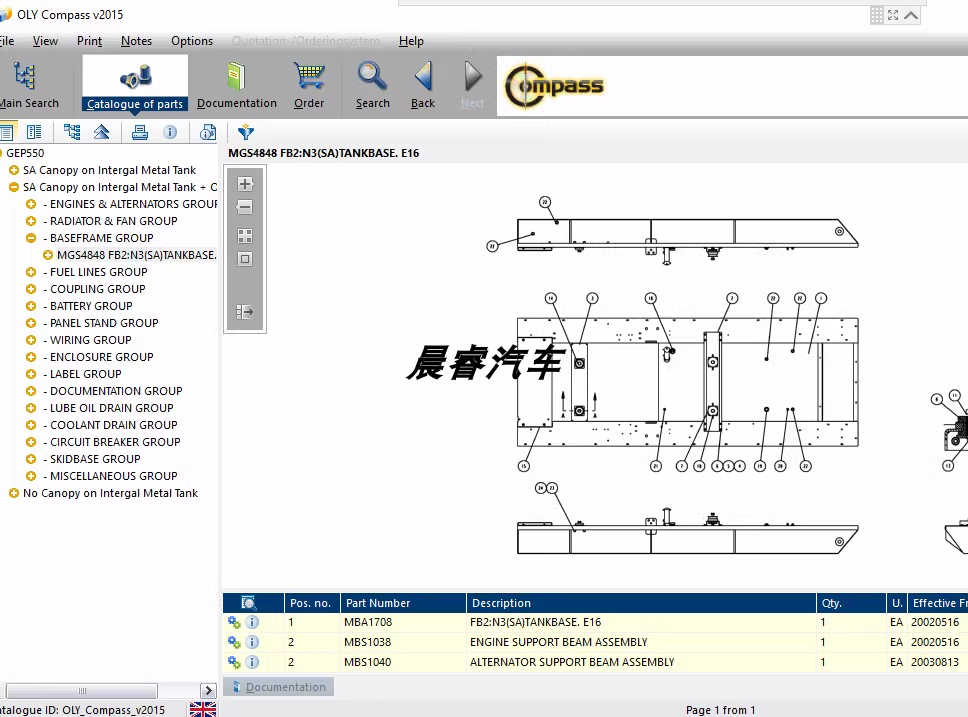Image resolution: width=968 pixels, height=717 pixels.
Task: Open assembly gears icon for MBS1040
Action: [x=234, y=661]
